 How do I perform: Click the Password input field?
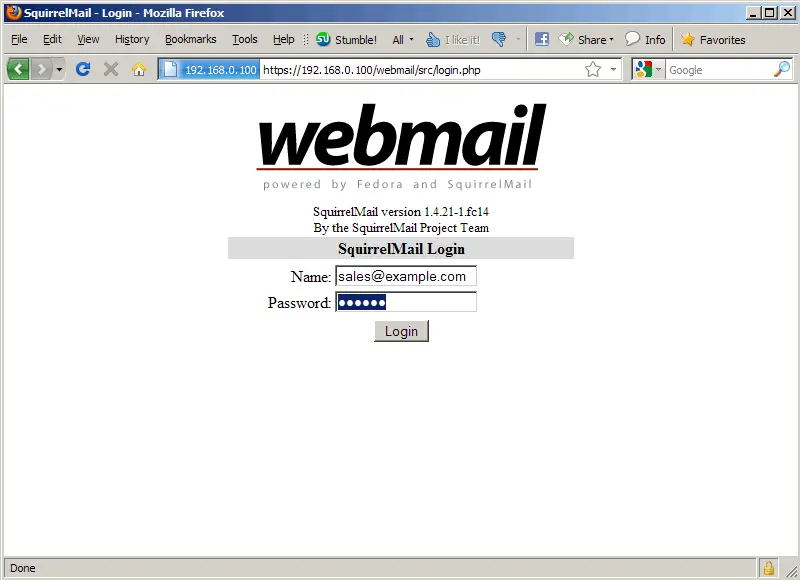[406, 302]
